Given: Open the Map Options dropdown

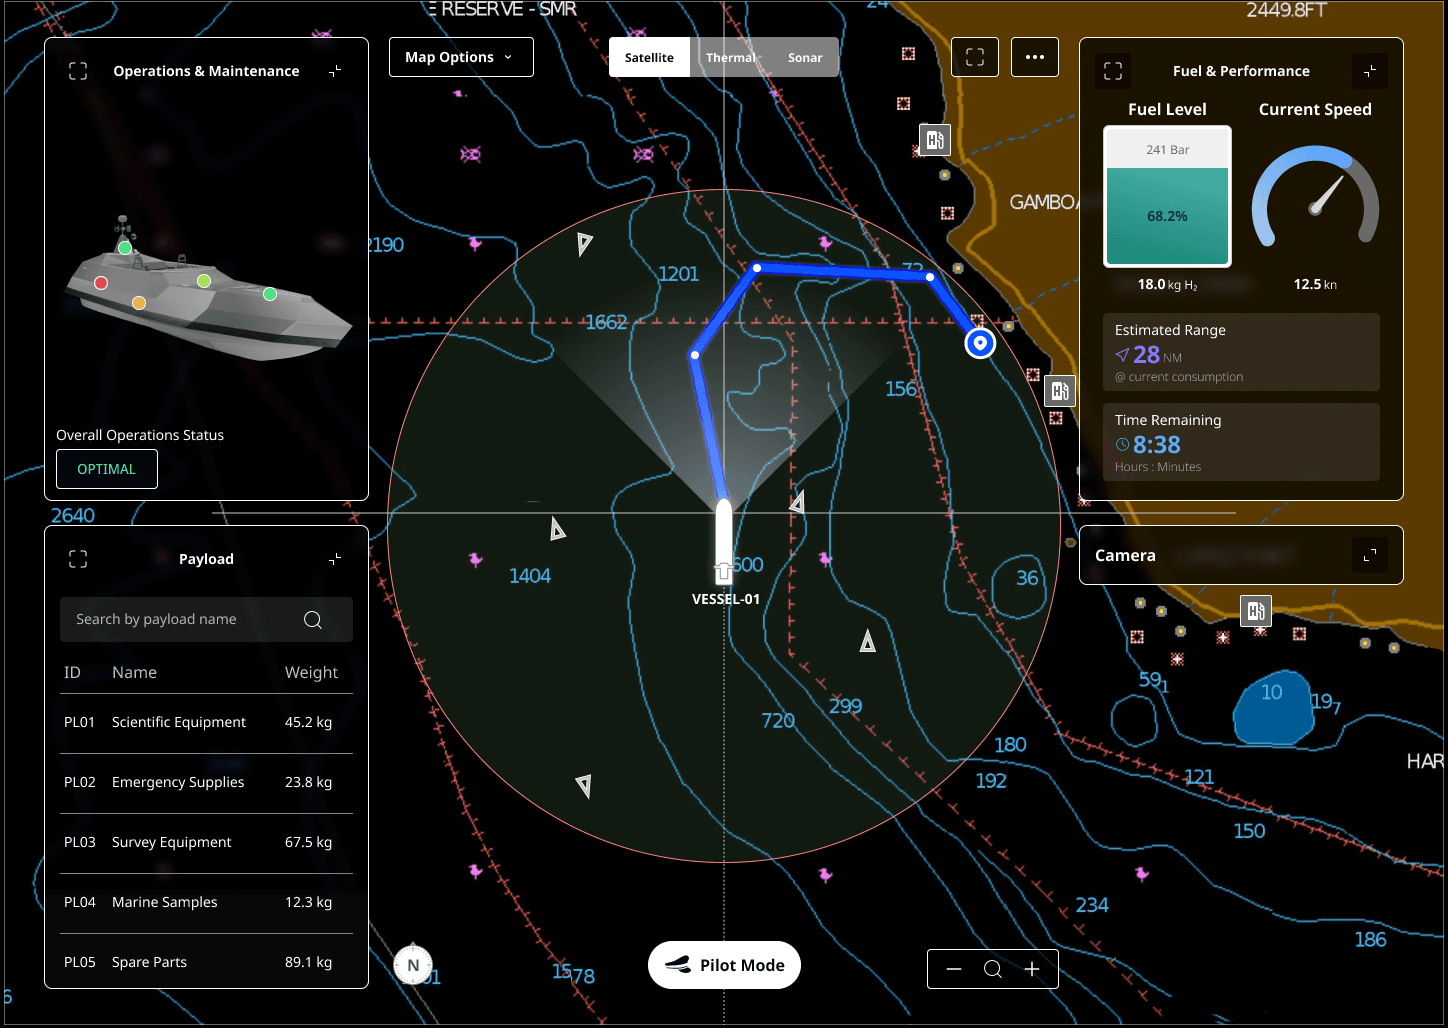Looking at the screenshot, I should 460,57.
